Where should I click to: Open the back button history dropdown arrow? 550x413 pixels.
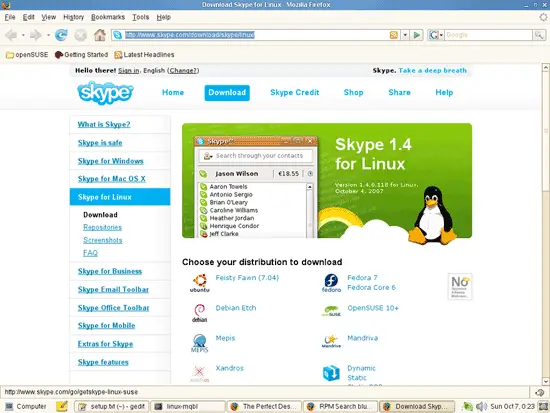(x=23, y=35)
